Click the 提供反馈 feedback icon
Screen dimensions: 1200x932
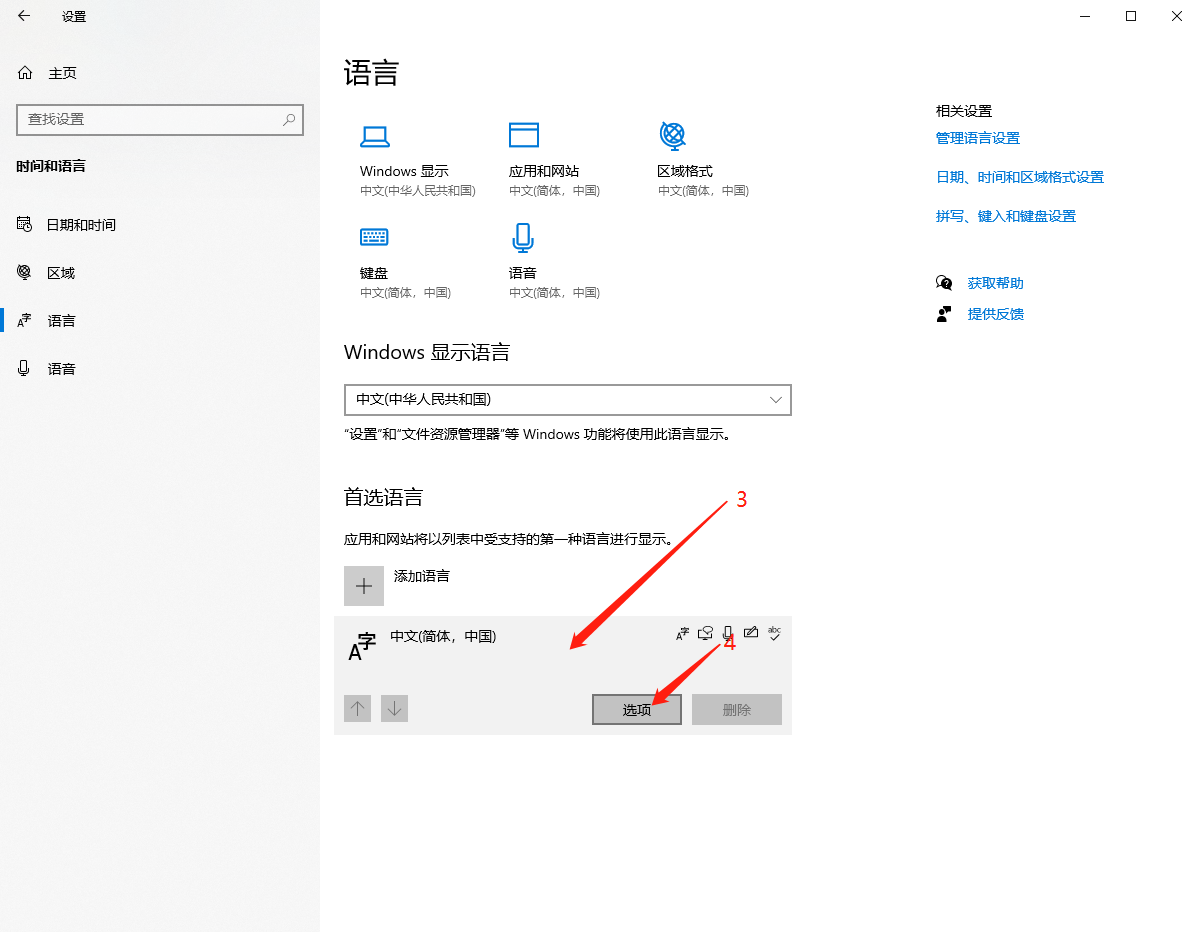pos(944,313)
